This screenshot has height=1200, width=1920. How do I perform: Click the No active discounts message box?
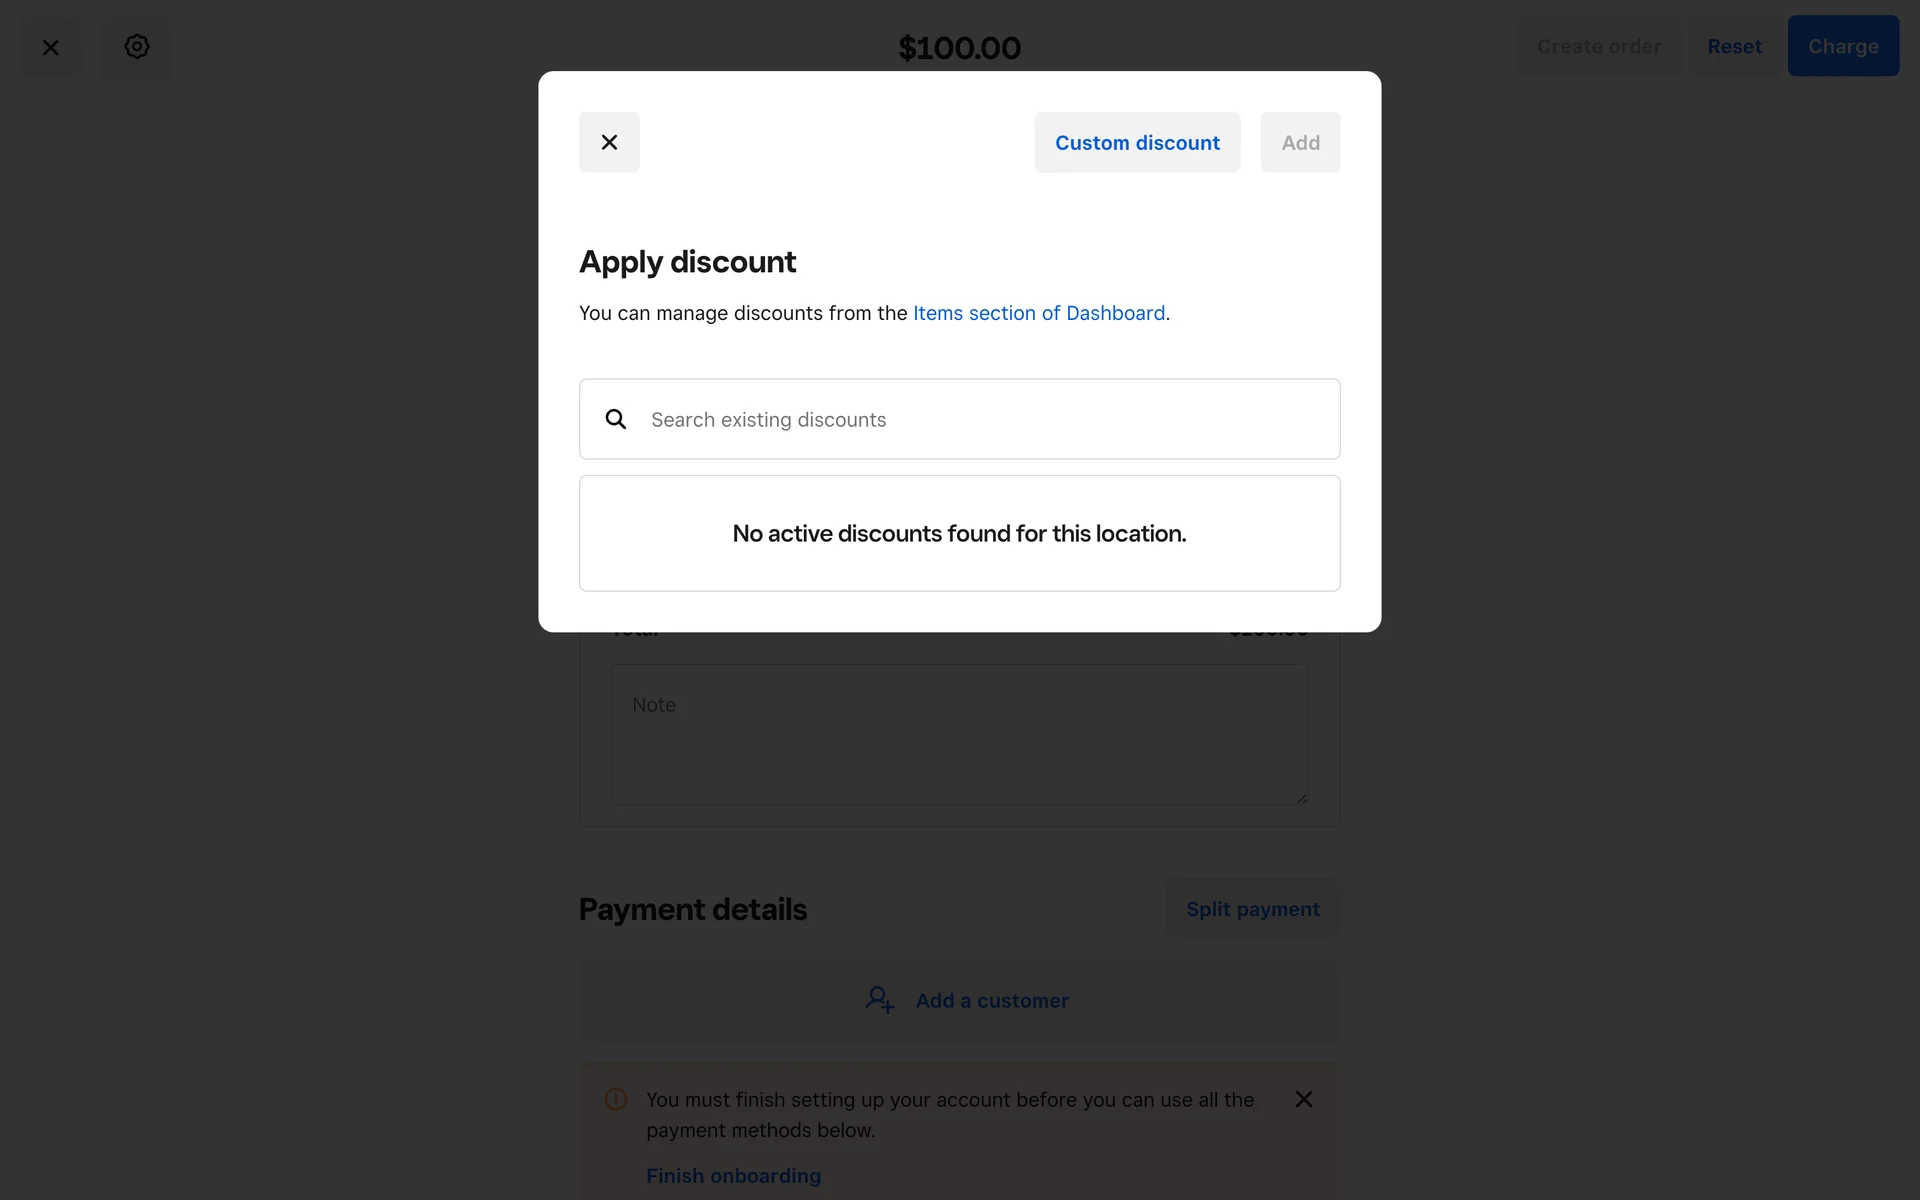[x=959, y=533]
